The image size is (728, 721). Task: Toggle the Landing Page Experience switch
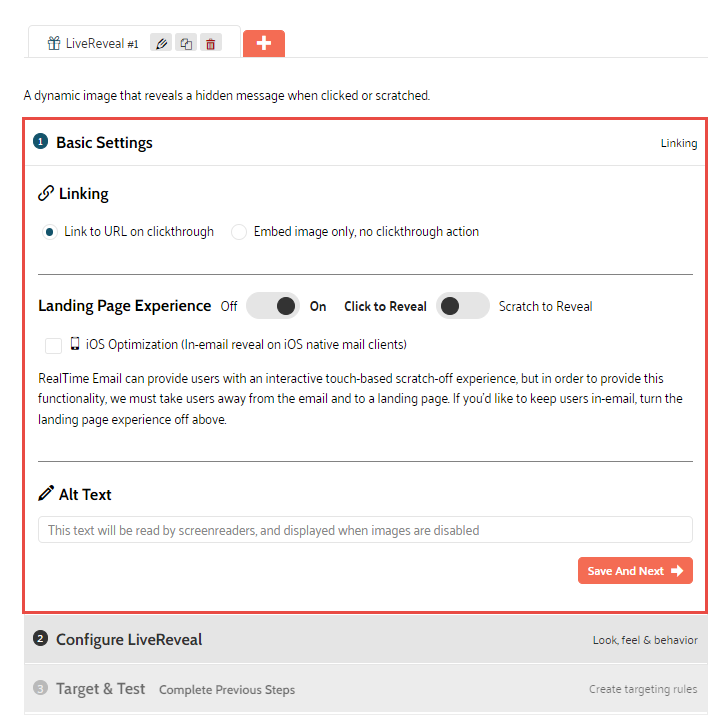pyautogui.click(x=273, y=306)
